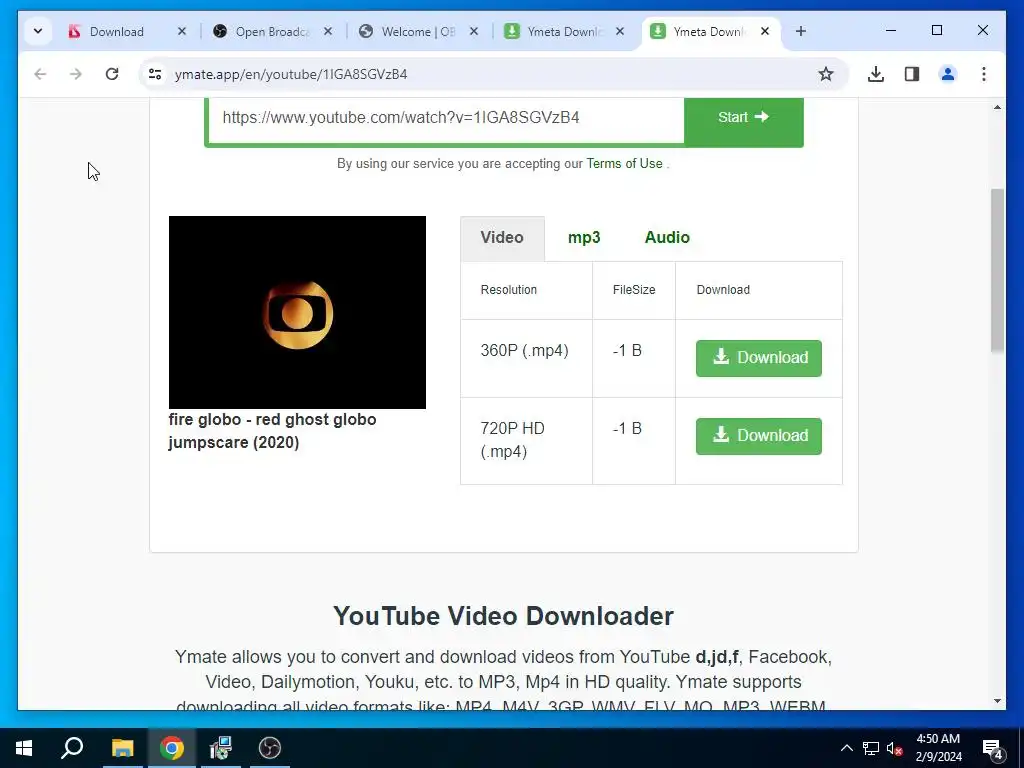Bookmark this page with the star icon
This screenshot has height=768, width=1024.
pos(825,74)
